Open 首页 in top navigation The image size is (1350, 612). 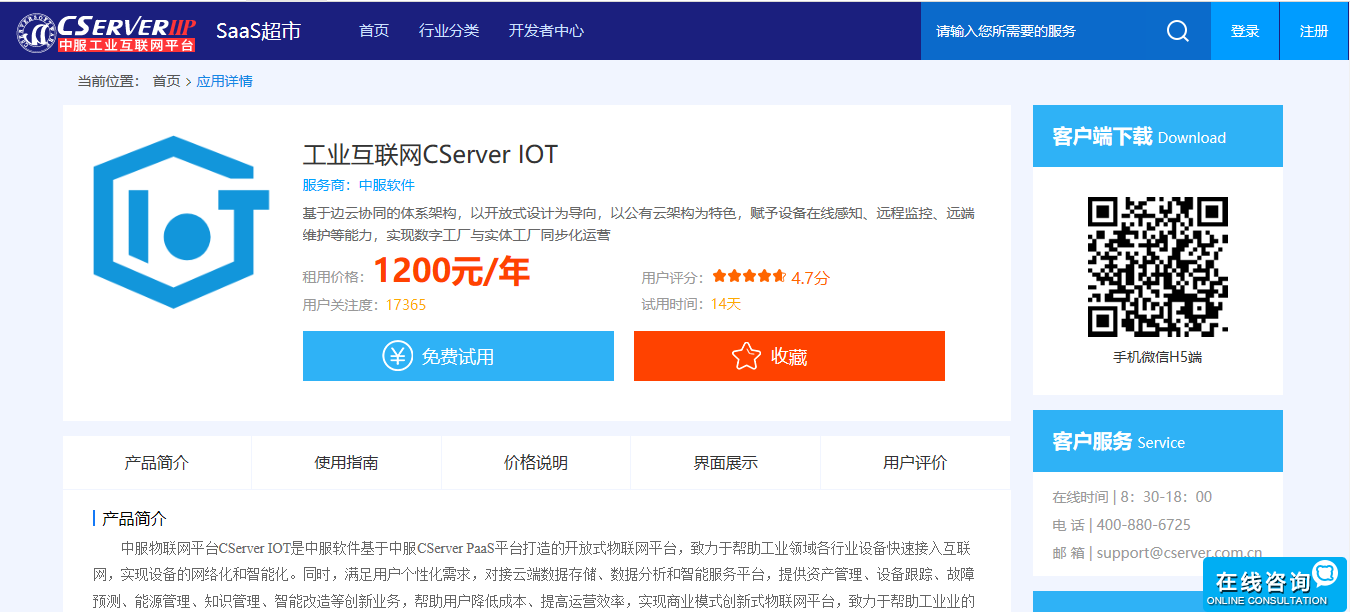pyautogui.click(x=374, y=31)
